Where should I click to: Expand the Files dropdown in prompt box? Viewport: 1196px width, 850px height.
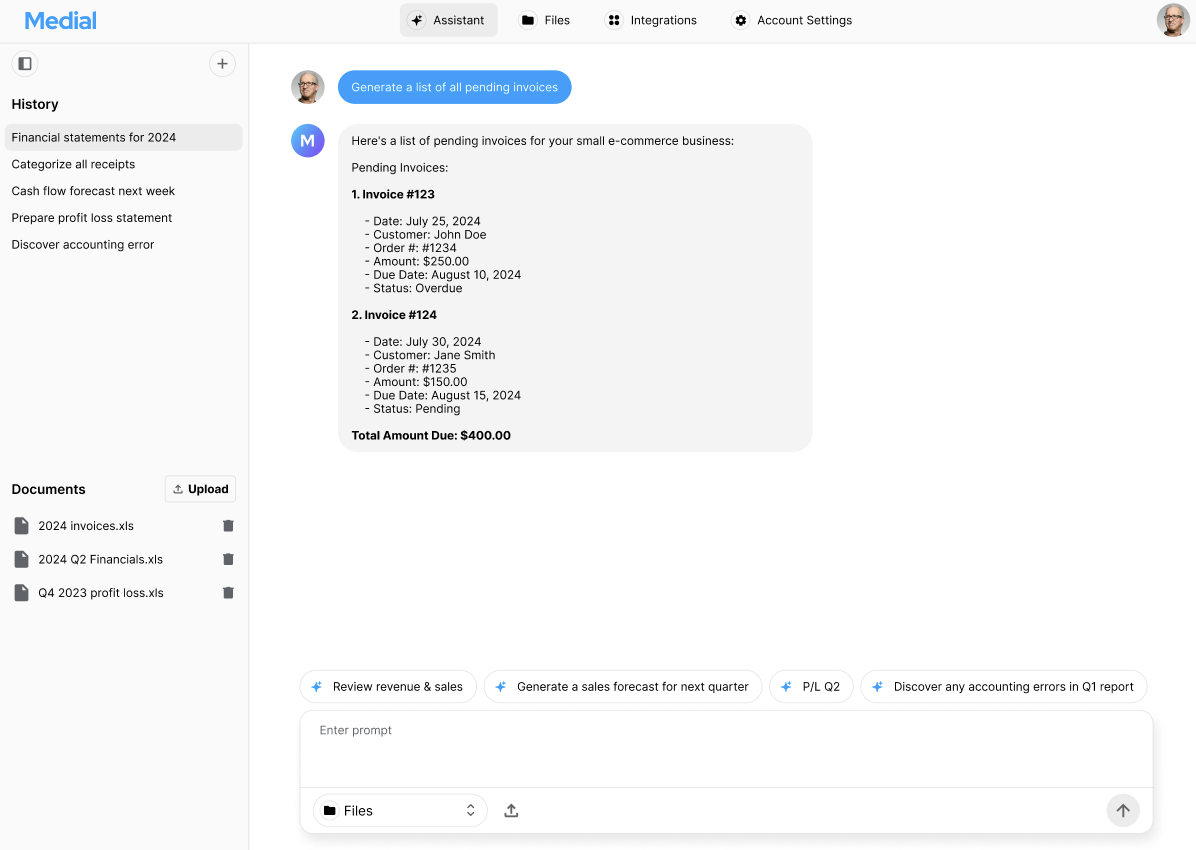pos(400,811)
